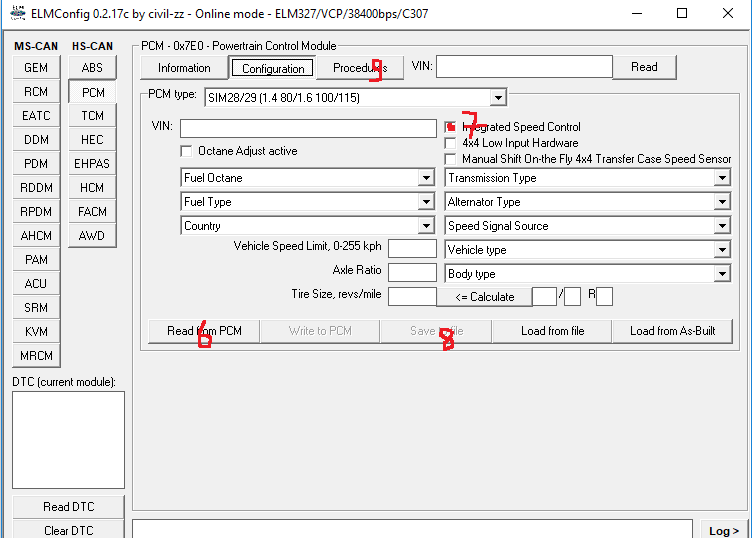
Task: Enable Octane Adjust active checkbox
Action: click(186, 151)
